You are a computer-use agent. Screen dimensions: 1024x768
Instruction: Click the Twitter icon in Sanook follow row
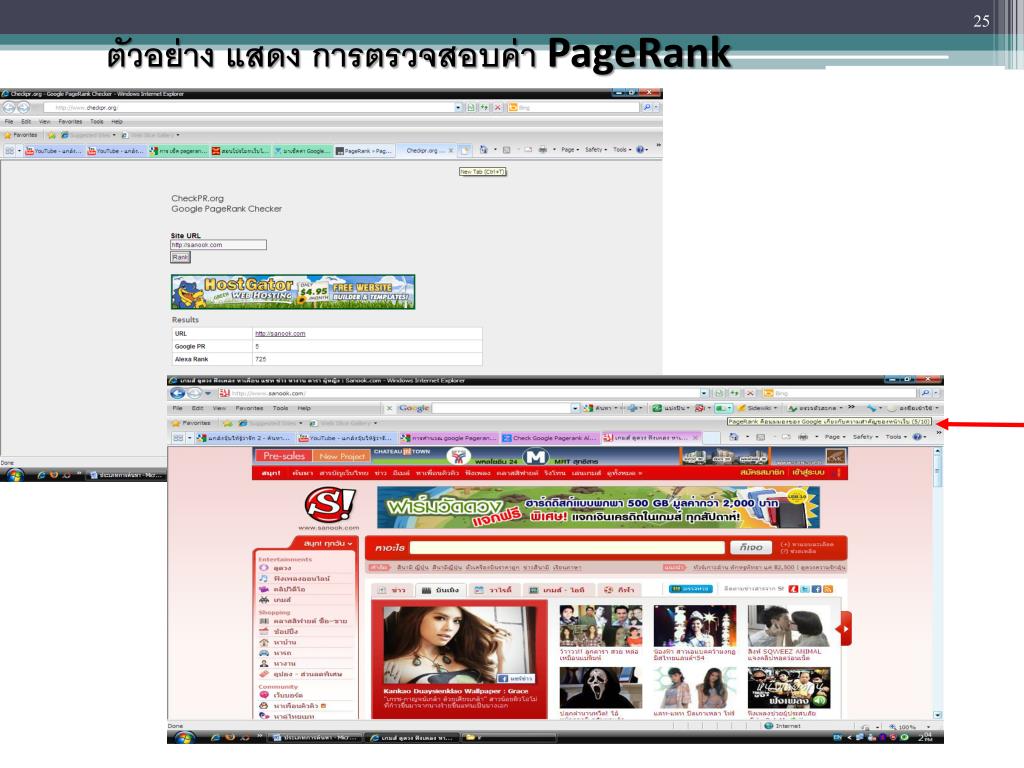pyautogui.click(x=805, y=589)
